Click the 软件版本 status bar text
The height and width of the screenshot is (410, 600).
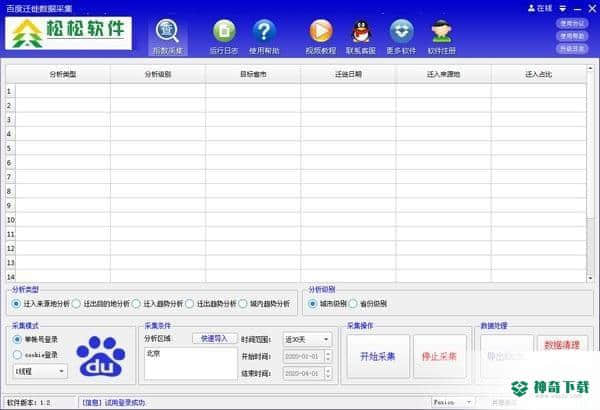[x=29, y=403]
